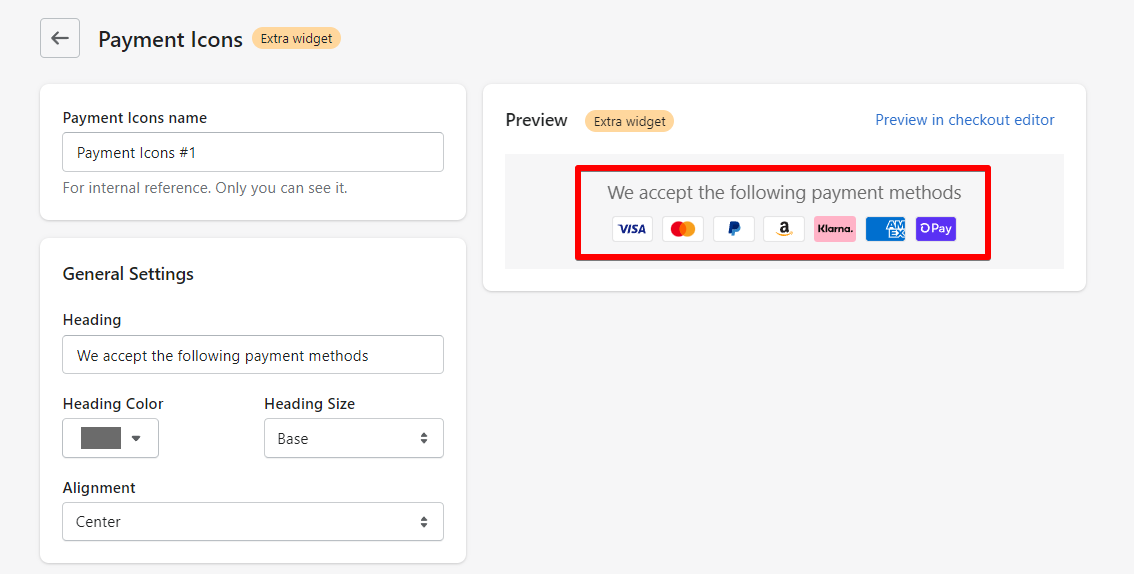1134x574 pixels.
Task: Click the 'General Settings' section title
Action: coord(128,274)
